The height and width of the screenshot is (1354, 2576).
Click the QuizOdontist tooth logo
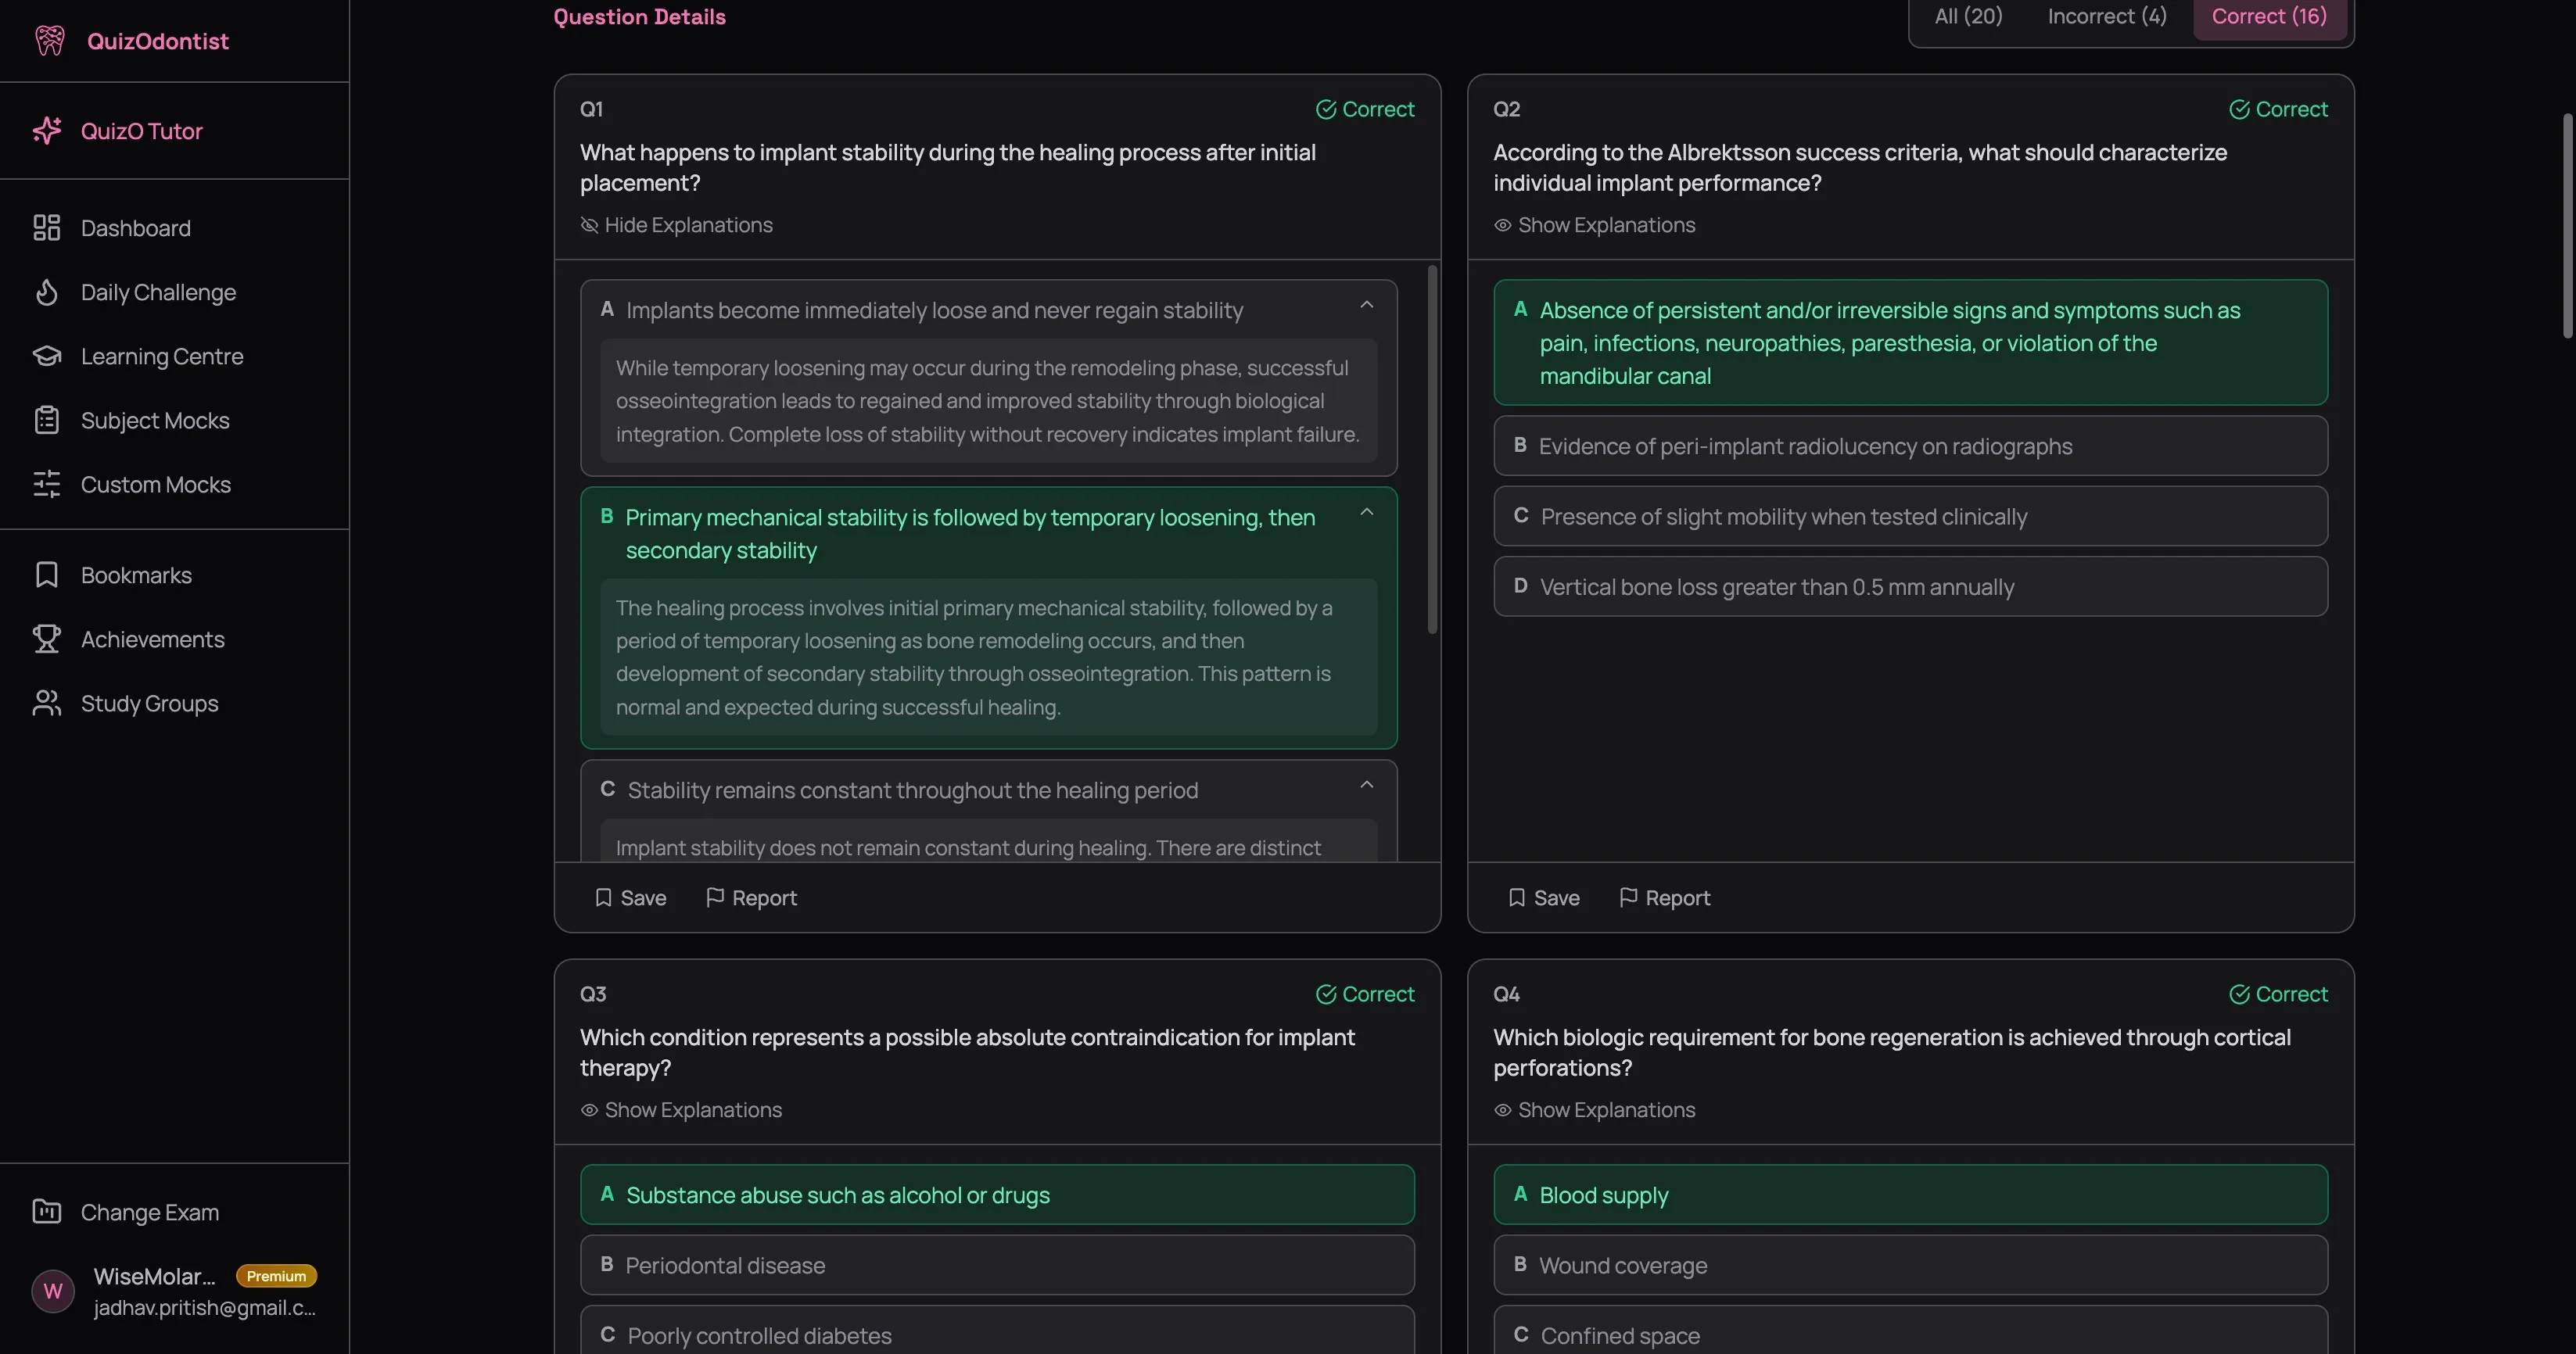click(49, 40)
